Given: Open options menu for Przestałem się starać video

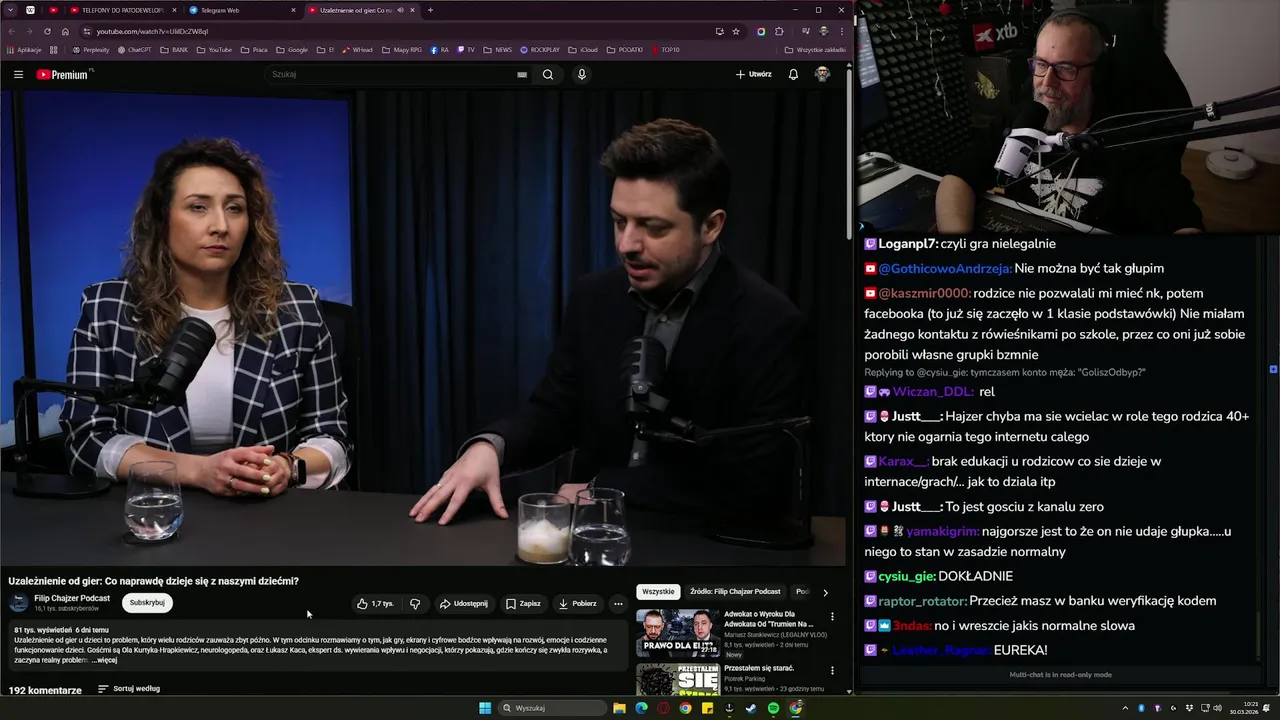Looking at the screenshot, I should pos(832,670).
